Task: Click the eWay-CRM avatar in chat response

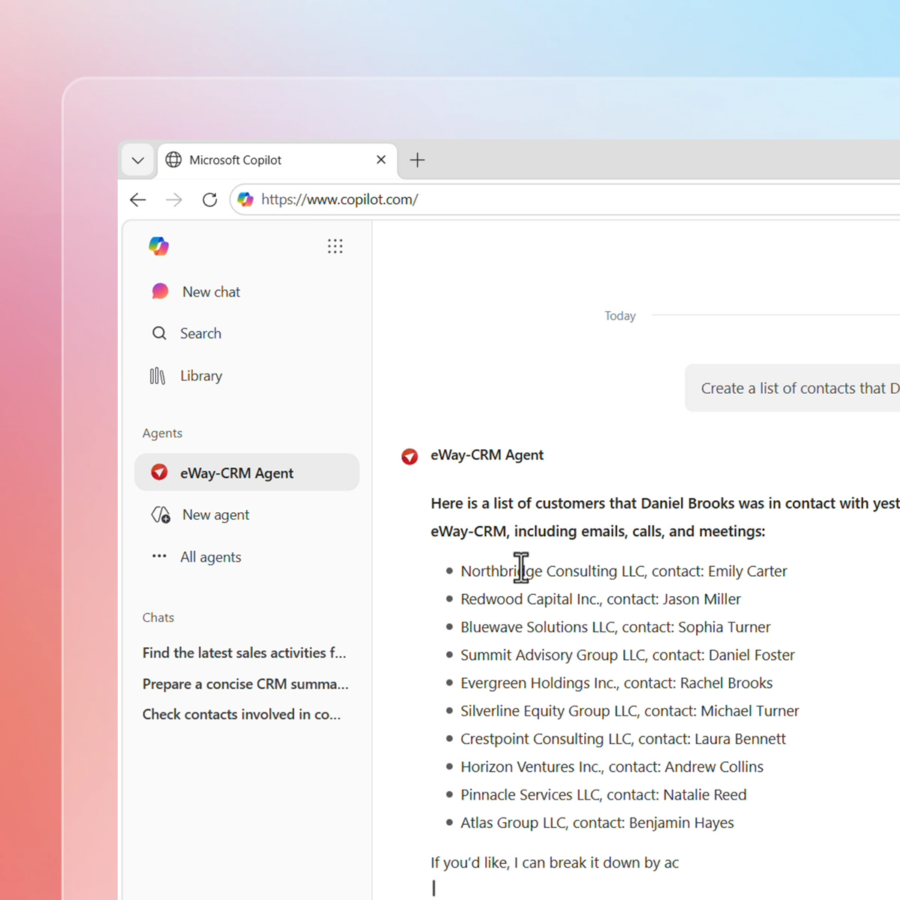Action: pyautogui.click(x=409, y=456)
